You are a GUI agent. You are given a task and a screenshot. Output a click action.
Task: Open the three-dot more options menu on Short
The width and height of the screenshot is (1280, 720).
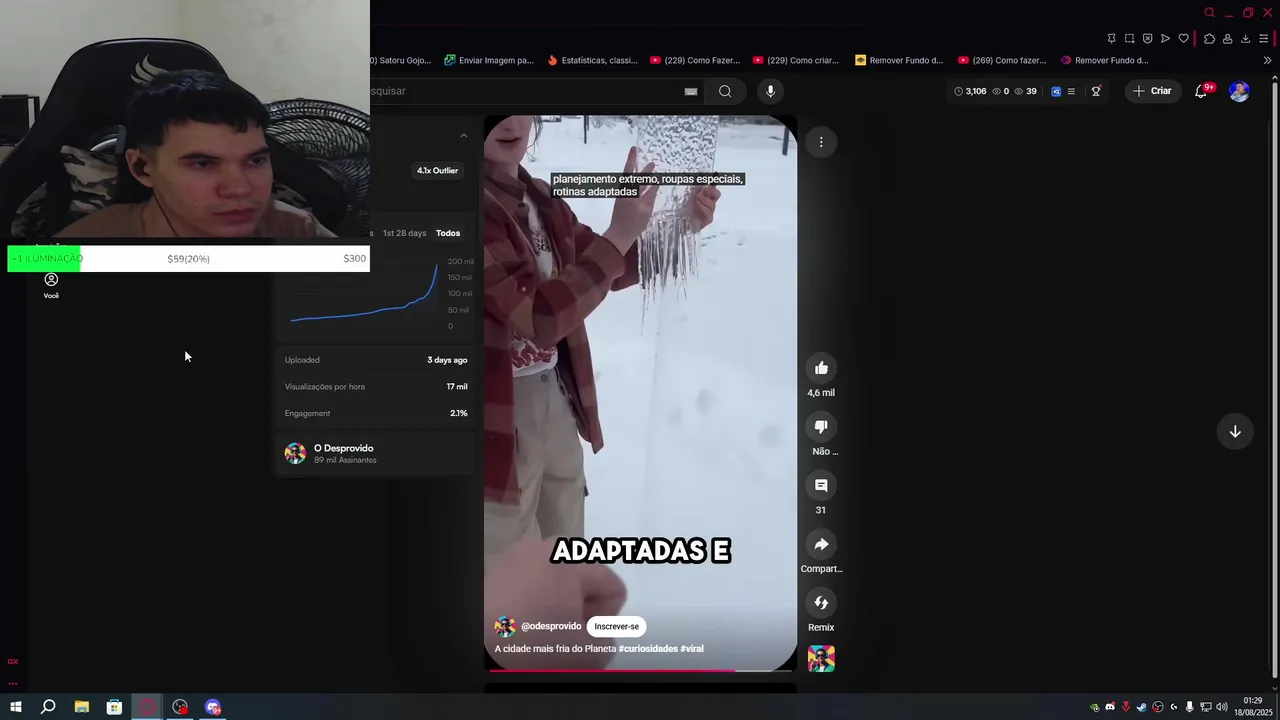click(821, 142)
